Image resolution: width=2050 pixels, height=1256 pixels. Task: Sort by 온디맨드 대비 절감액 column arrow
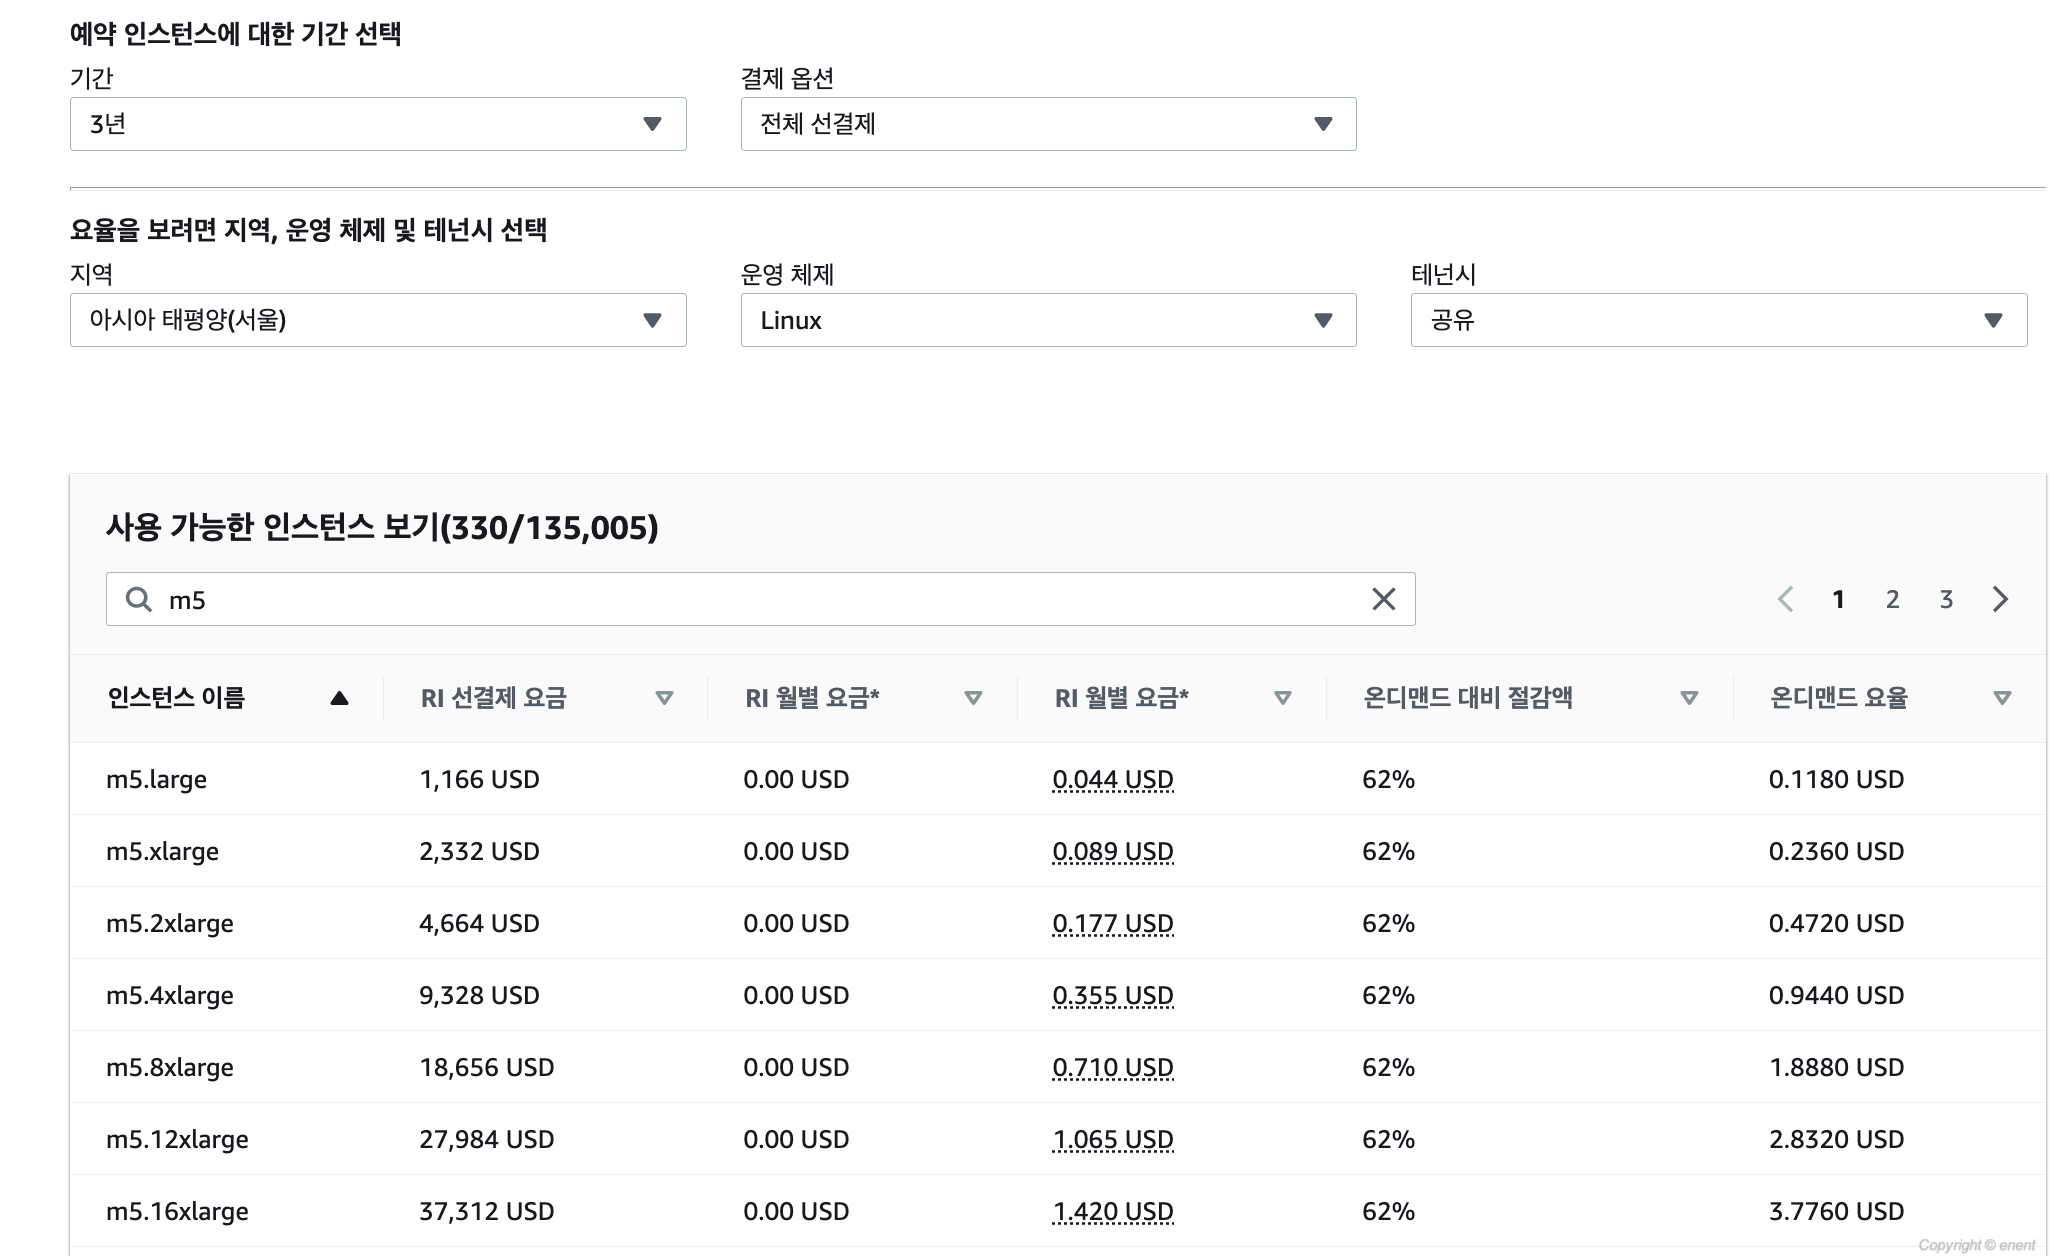[x=1689, y=698]
